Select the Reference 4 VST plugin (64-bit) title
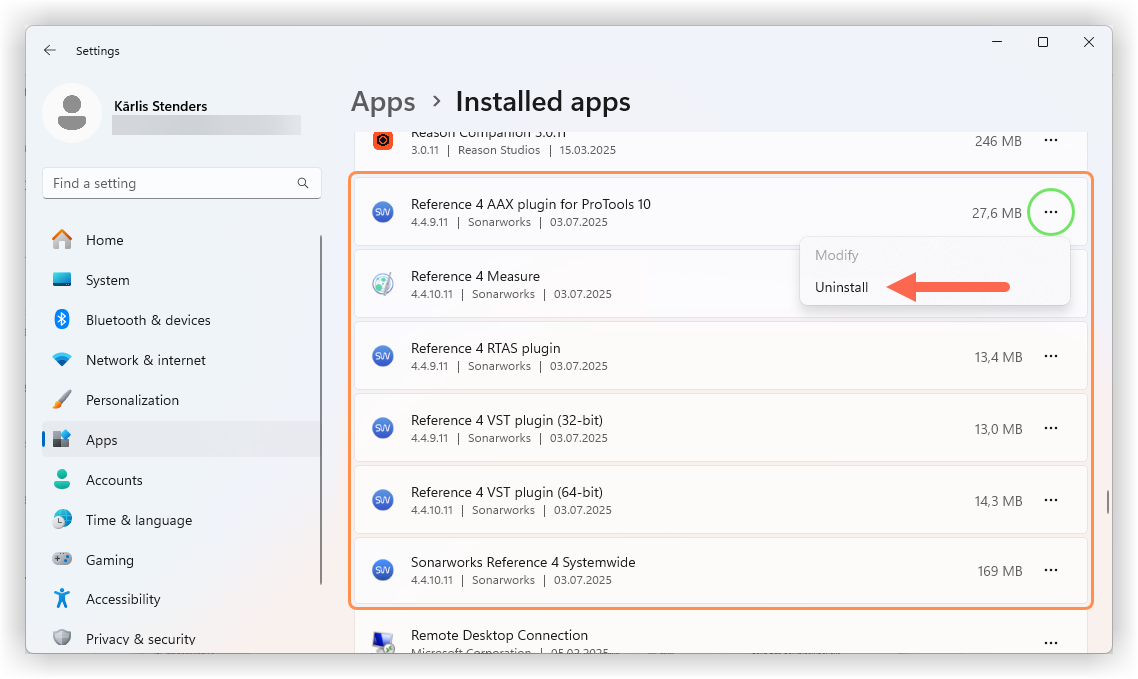Screen dimensions: 1138x679 pos(507,492)
